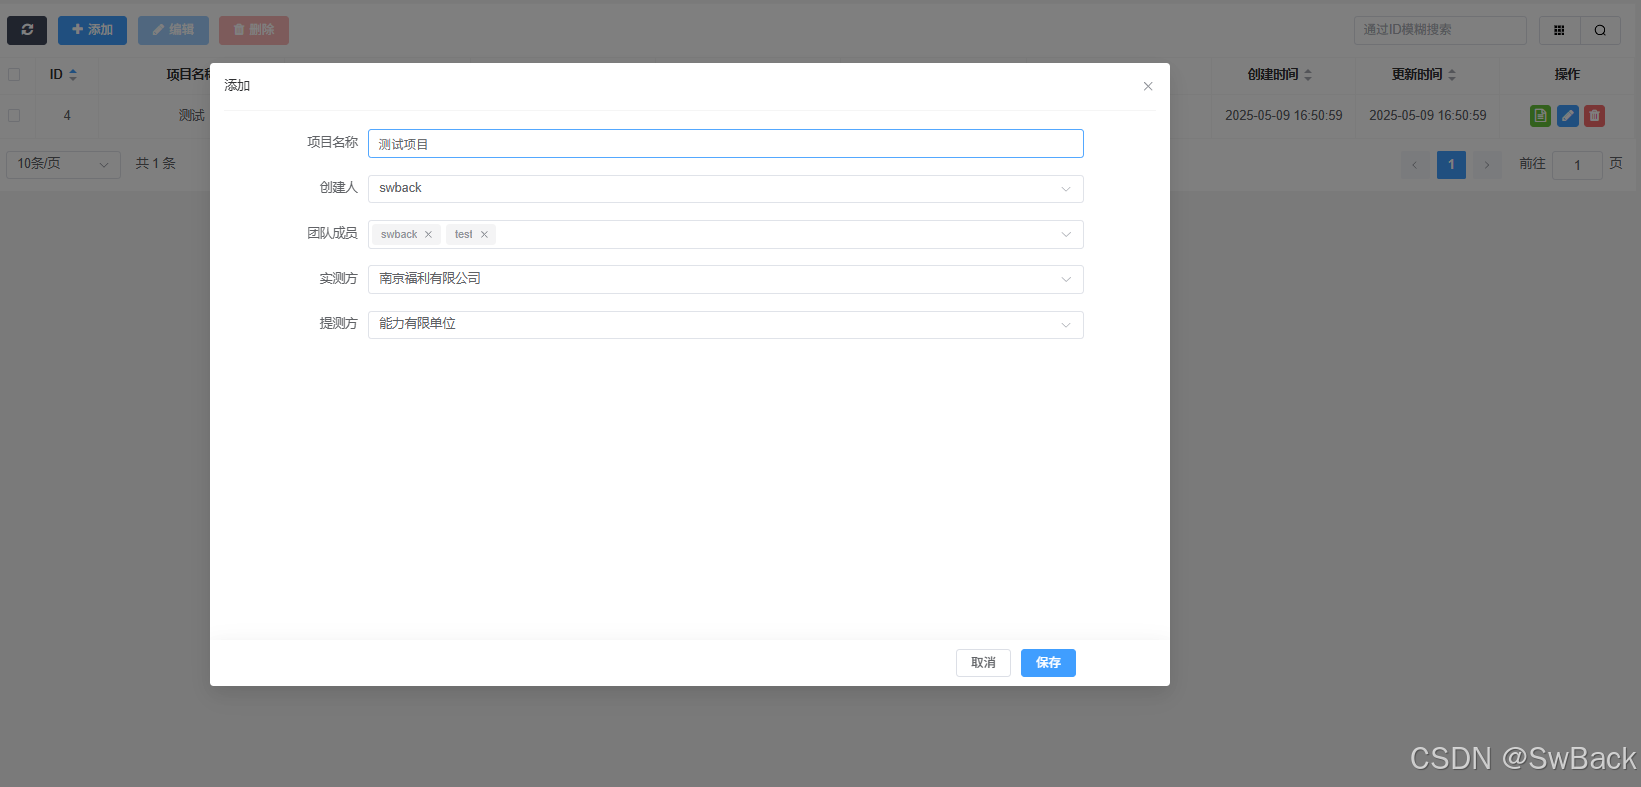Click the blue 添加 button
The image size is (1641, 787).
pyautogui.click(x=92, y=30)
